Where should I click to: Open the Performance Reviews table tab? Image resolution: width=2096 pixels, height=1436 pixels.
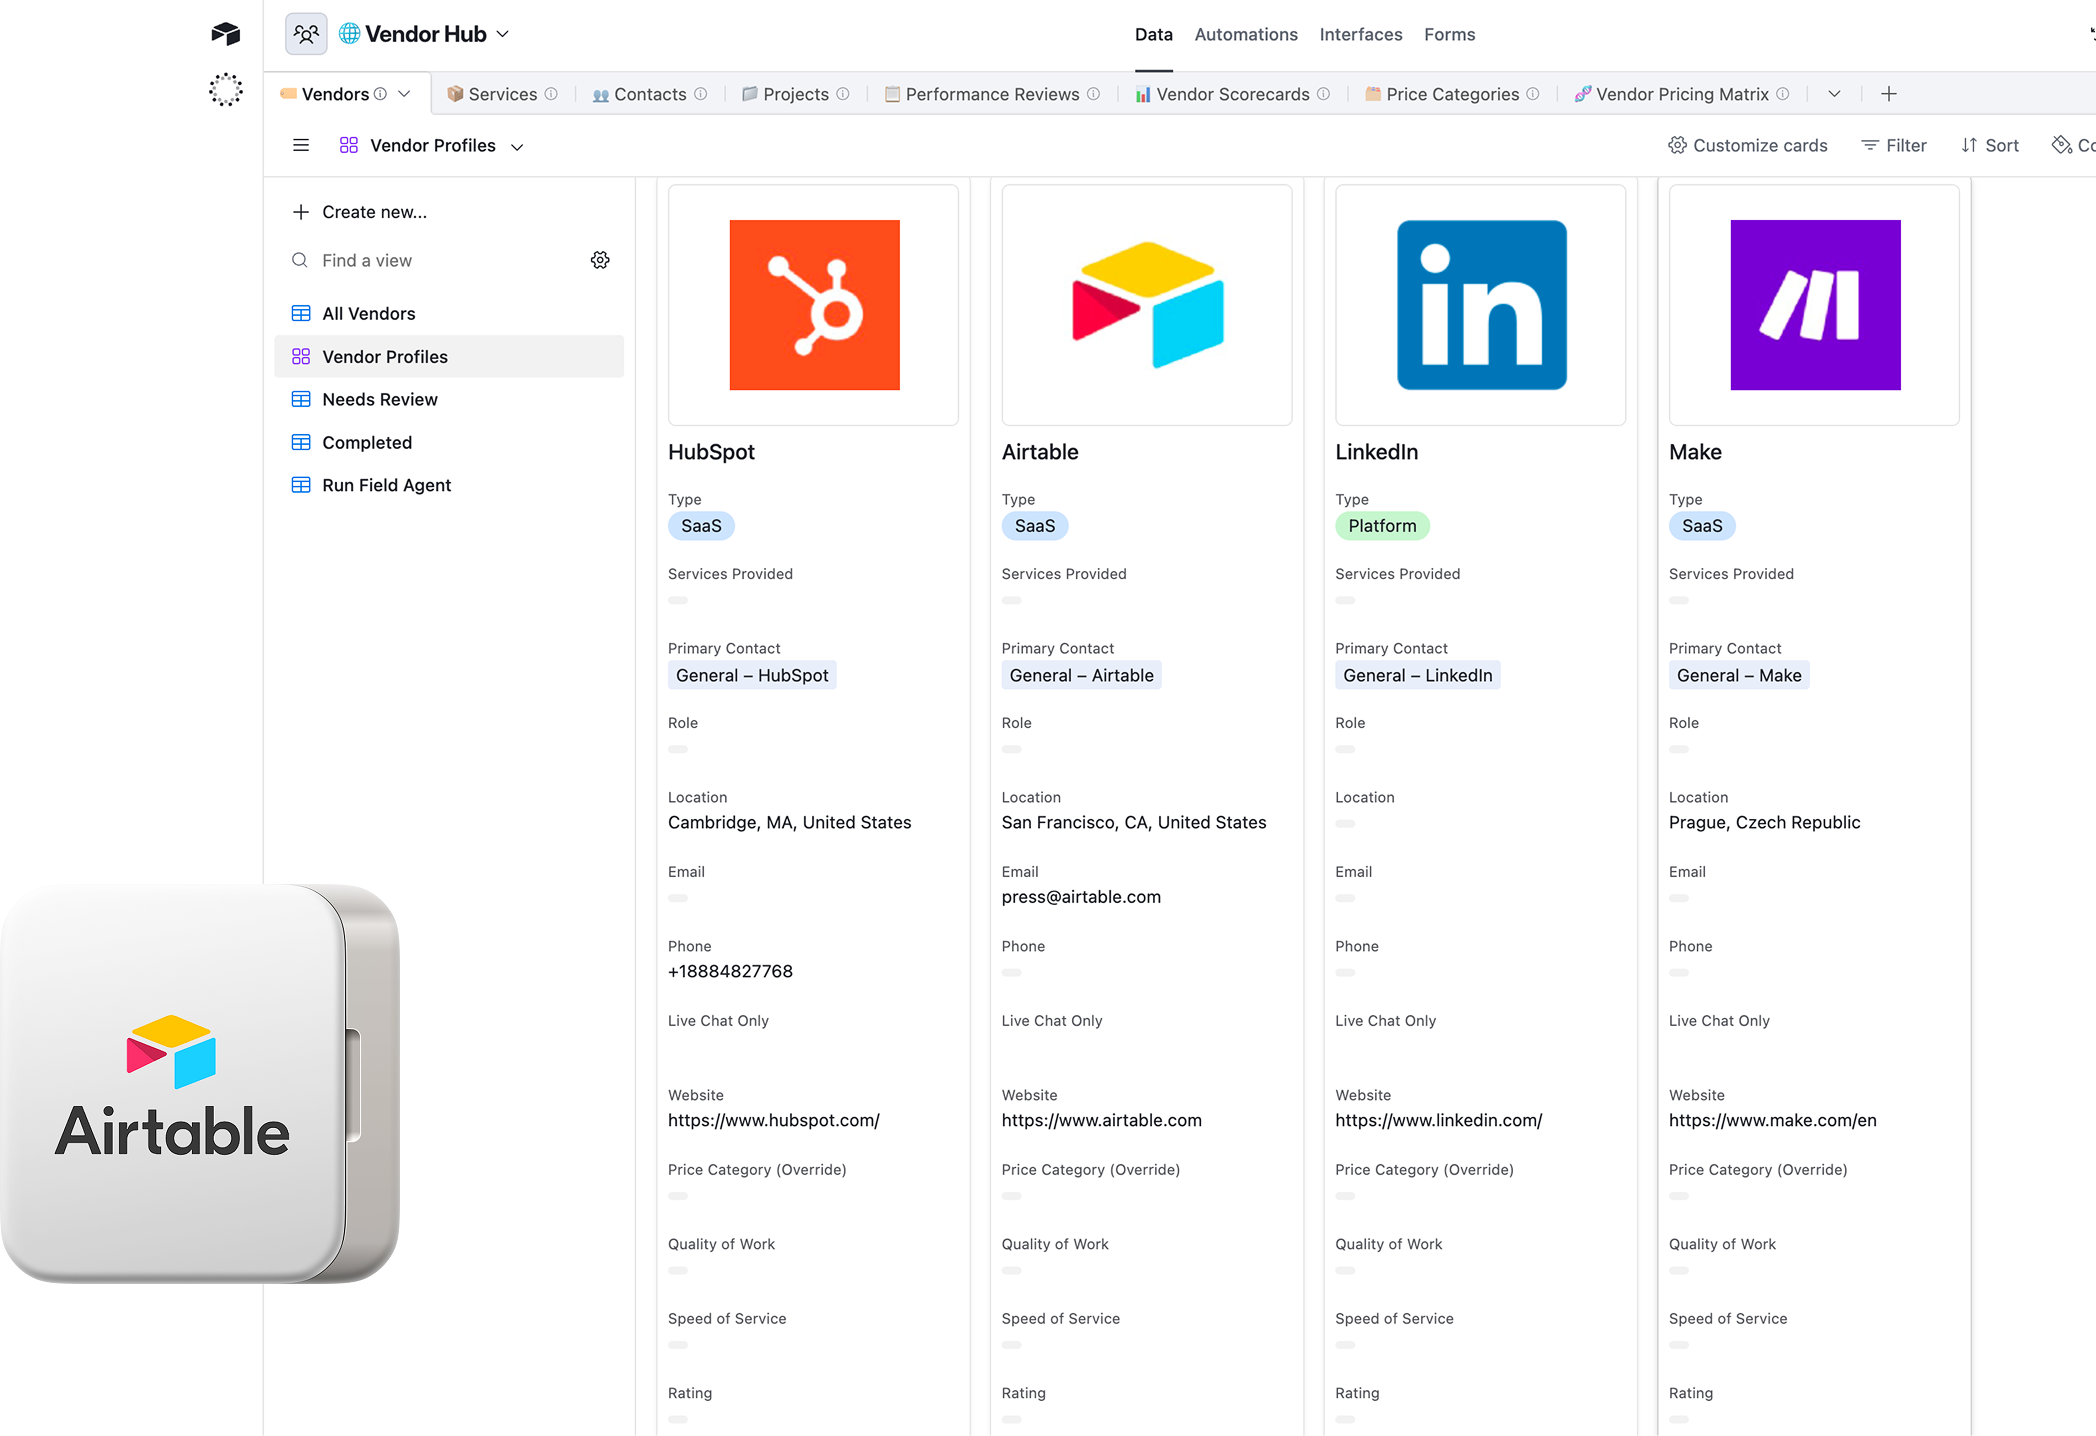(x=991, y=94)
